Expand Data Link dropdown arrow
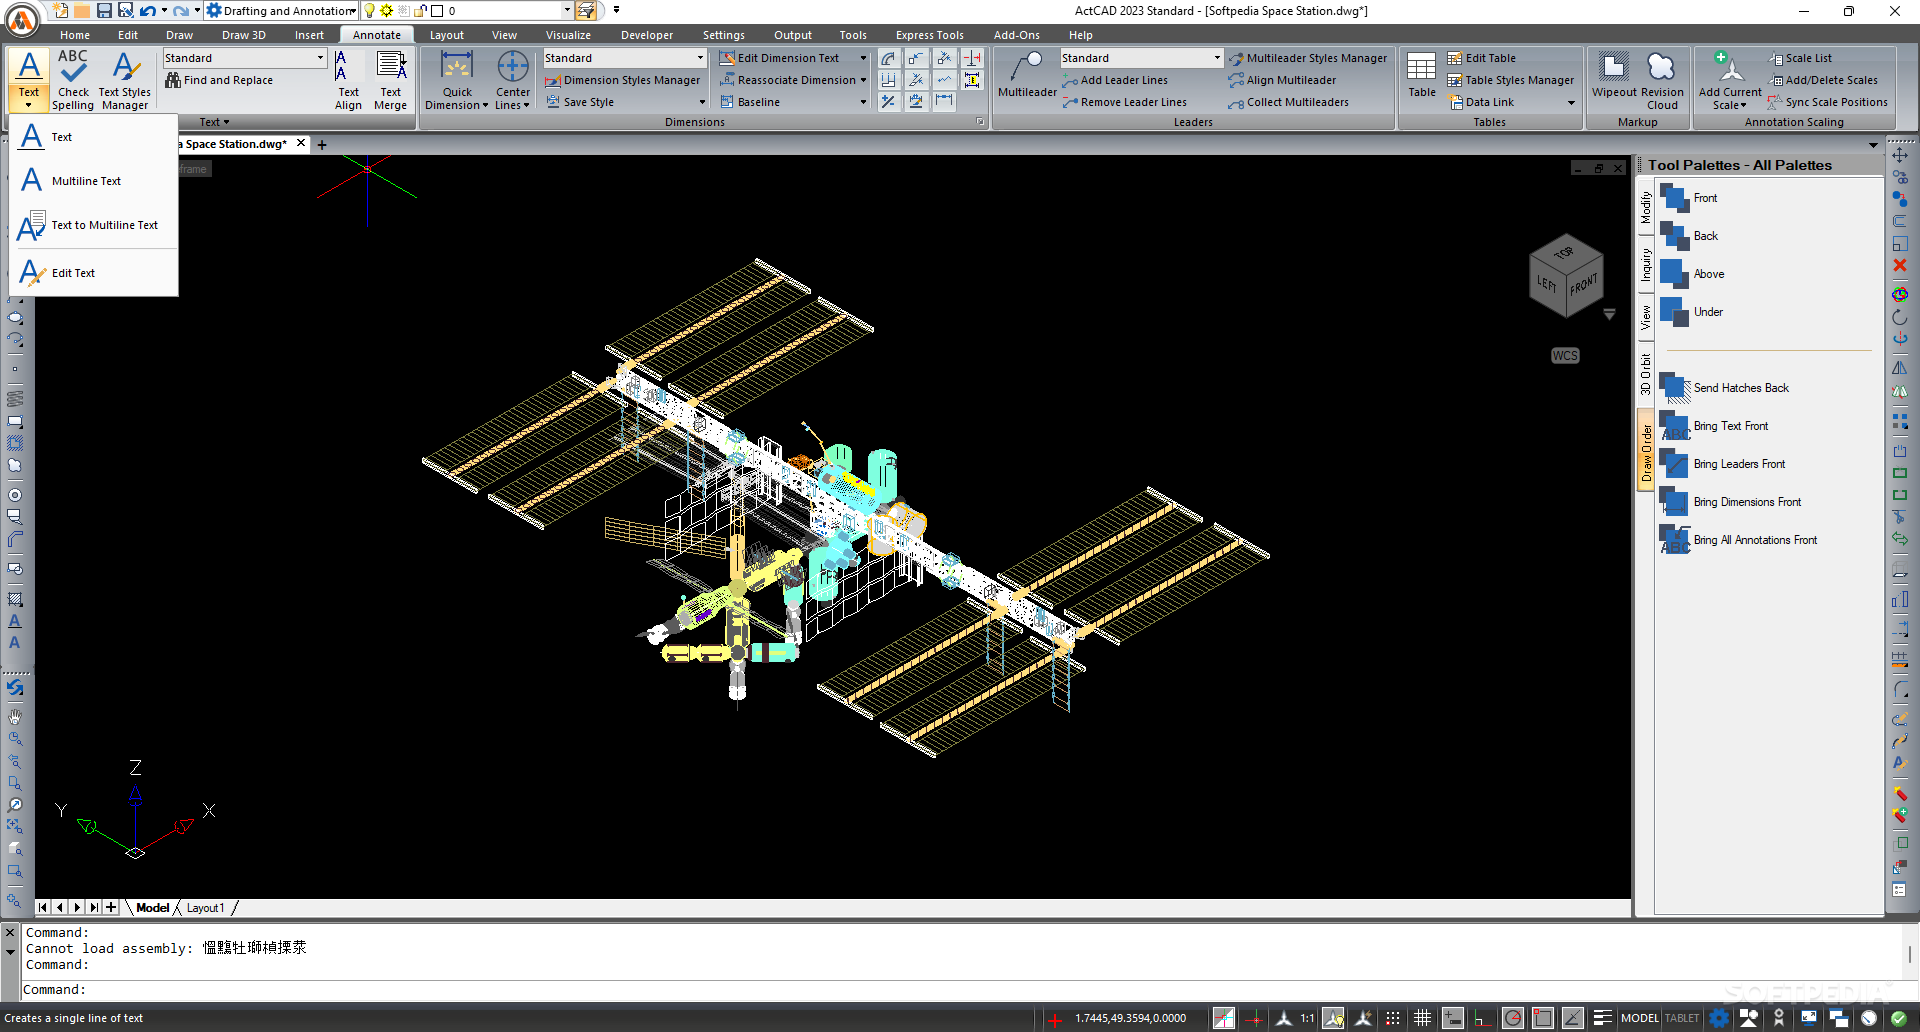This screenshot has width=1920, height=1032. pos(1571,102)
